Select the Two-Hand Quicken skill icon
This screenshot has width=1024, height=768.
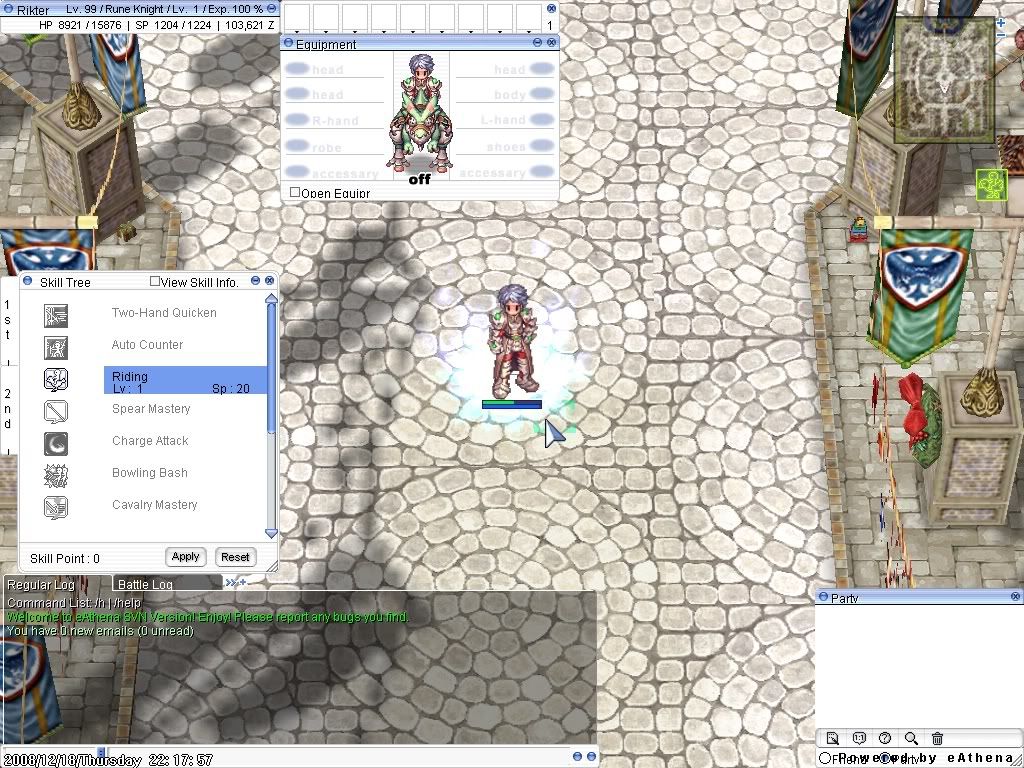56,315
